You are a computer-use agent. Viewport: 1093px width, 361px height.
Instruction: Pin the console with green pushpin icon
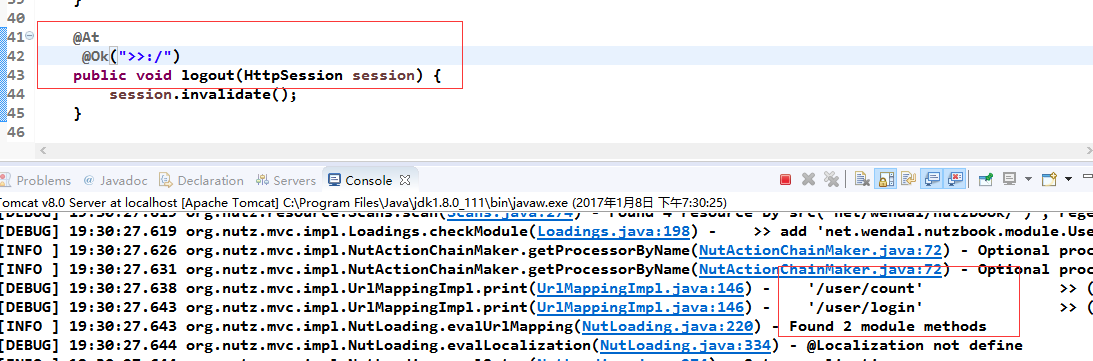pos(985,179)
